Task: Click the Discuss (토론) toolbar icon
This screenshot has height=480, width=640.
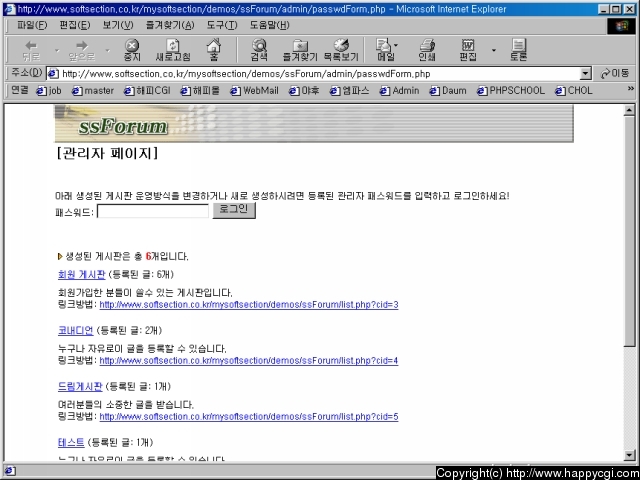Action: coord(518,50)
